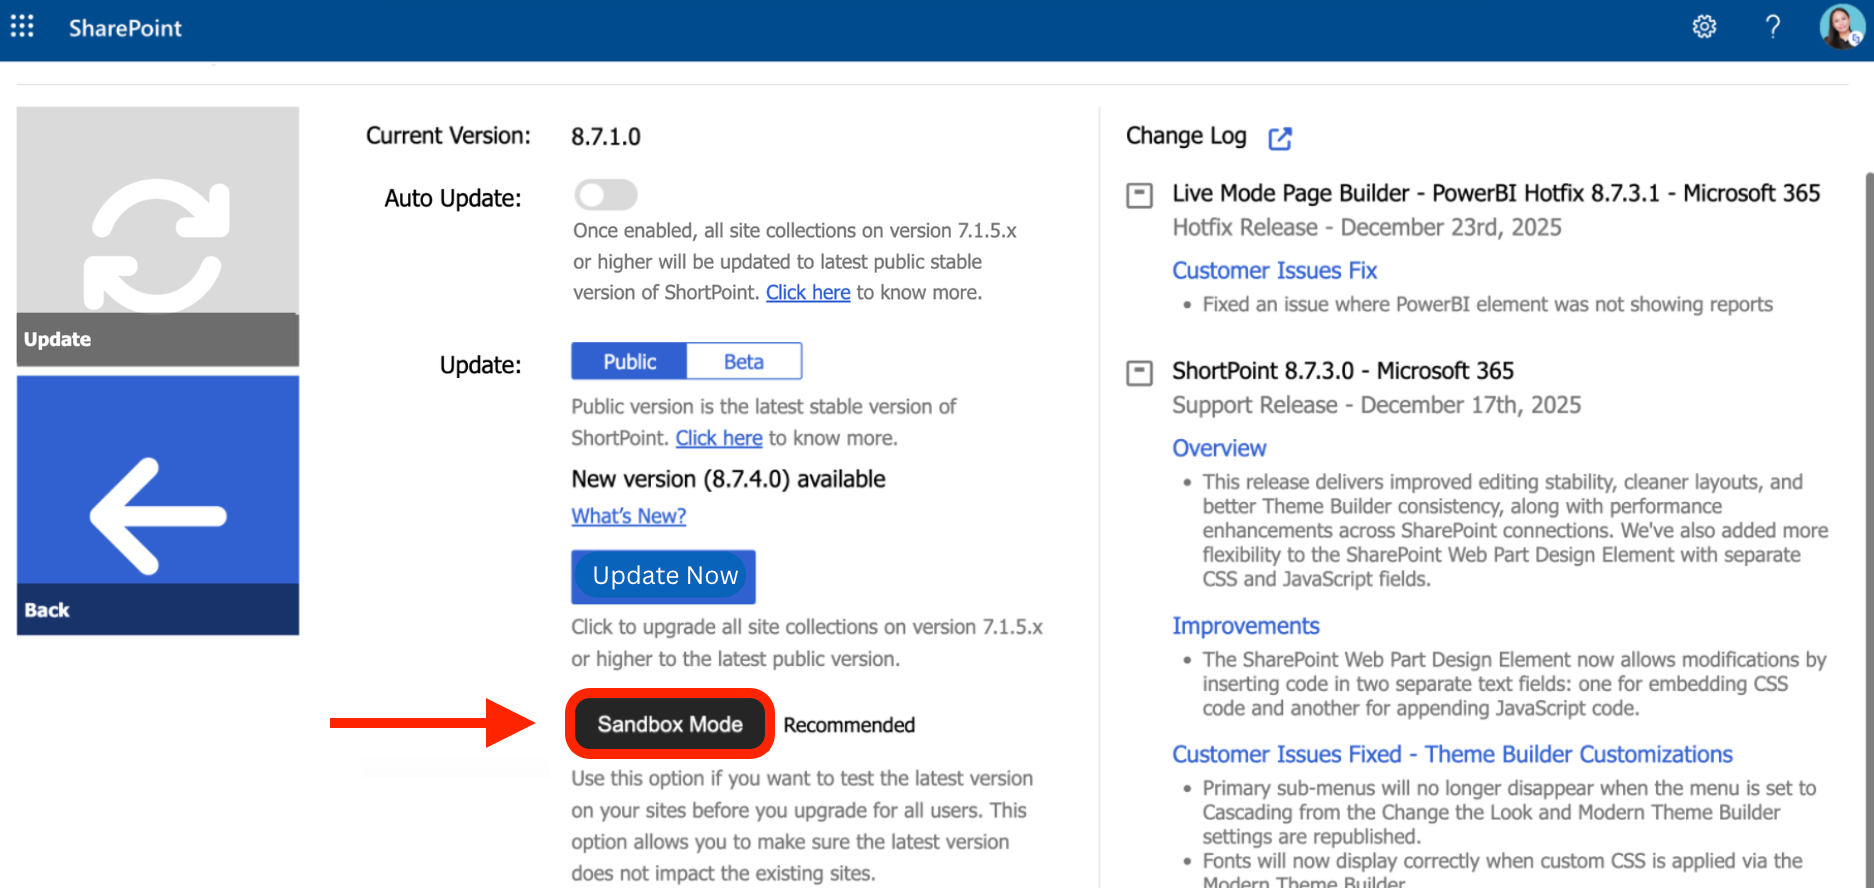The image size is (1874, 888).
Task: Select Customer Issues Fixed - Theme Builder Customizations
Action: pos(1452,754)
